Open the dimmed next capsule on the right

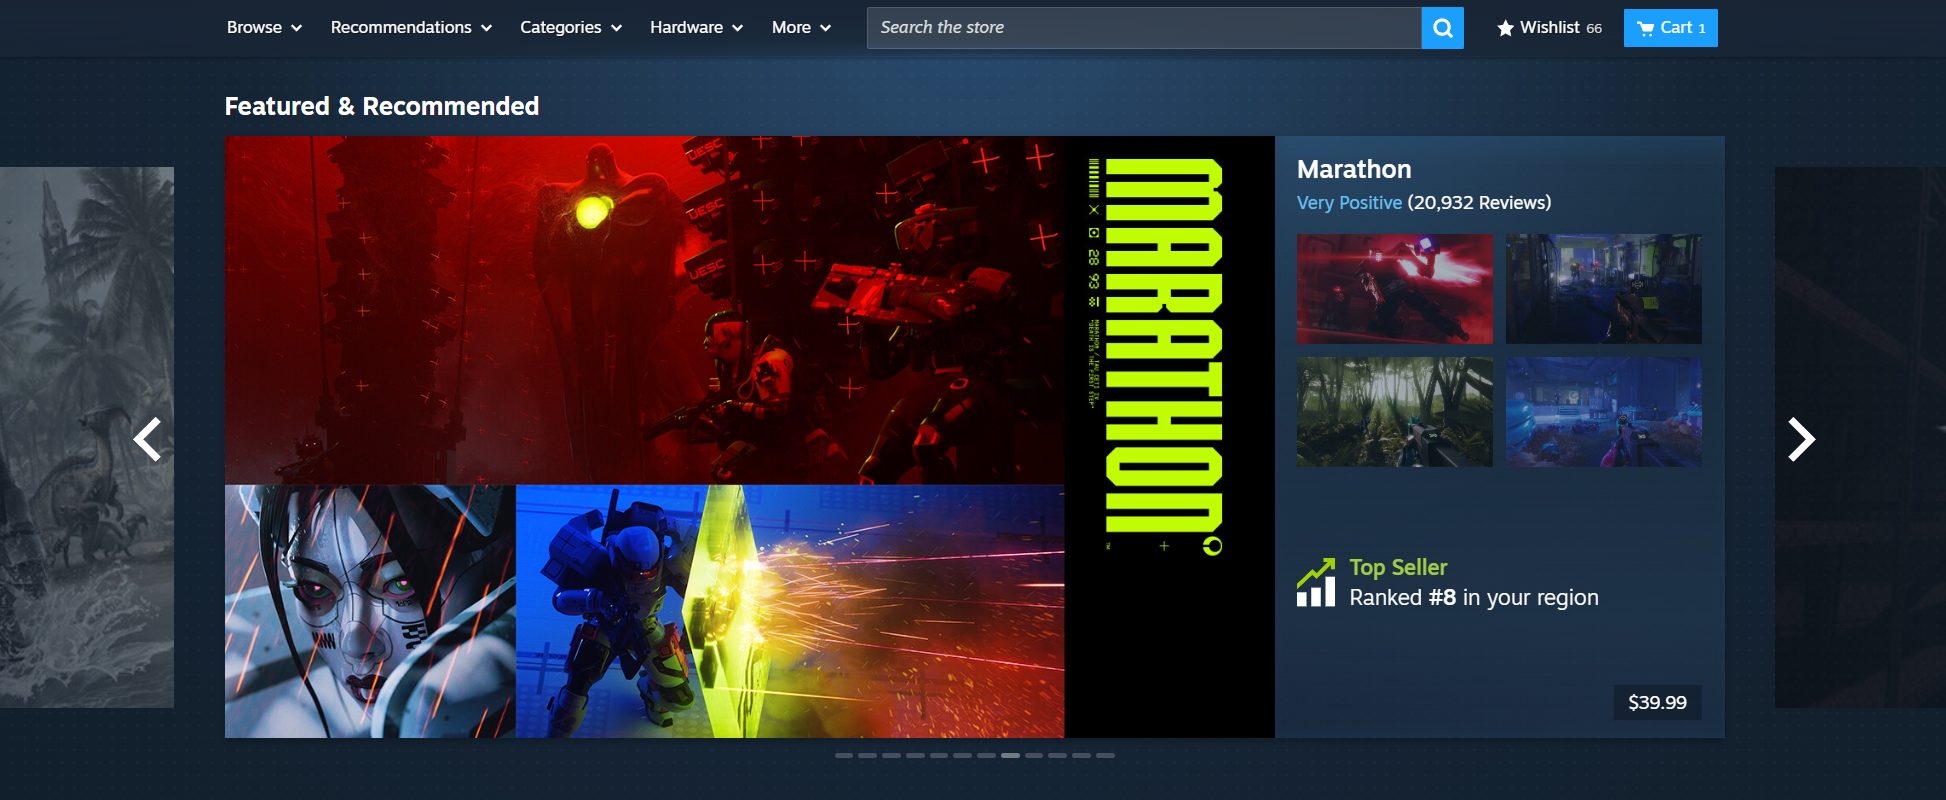coord(1860,437)
